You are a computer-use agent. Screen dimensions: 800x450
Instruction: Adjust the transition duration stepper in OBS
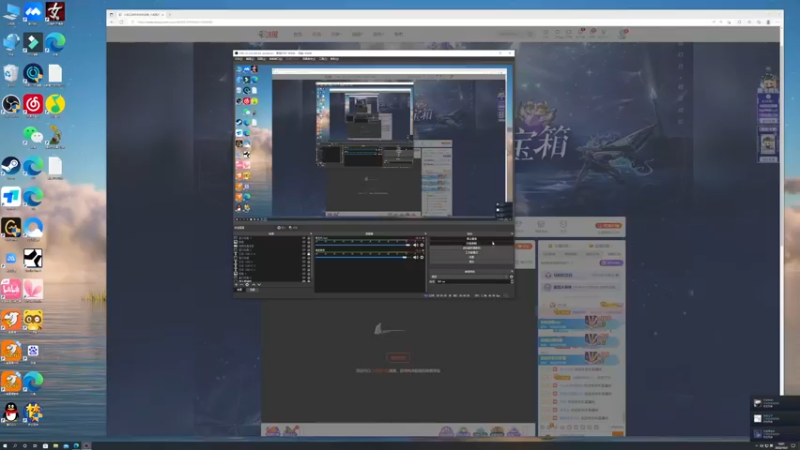tap(512, 282)
